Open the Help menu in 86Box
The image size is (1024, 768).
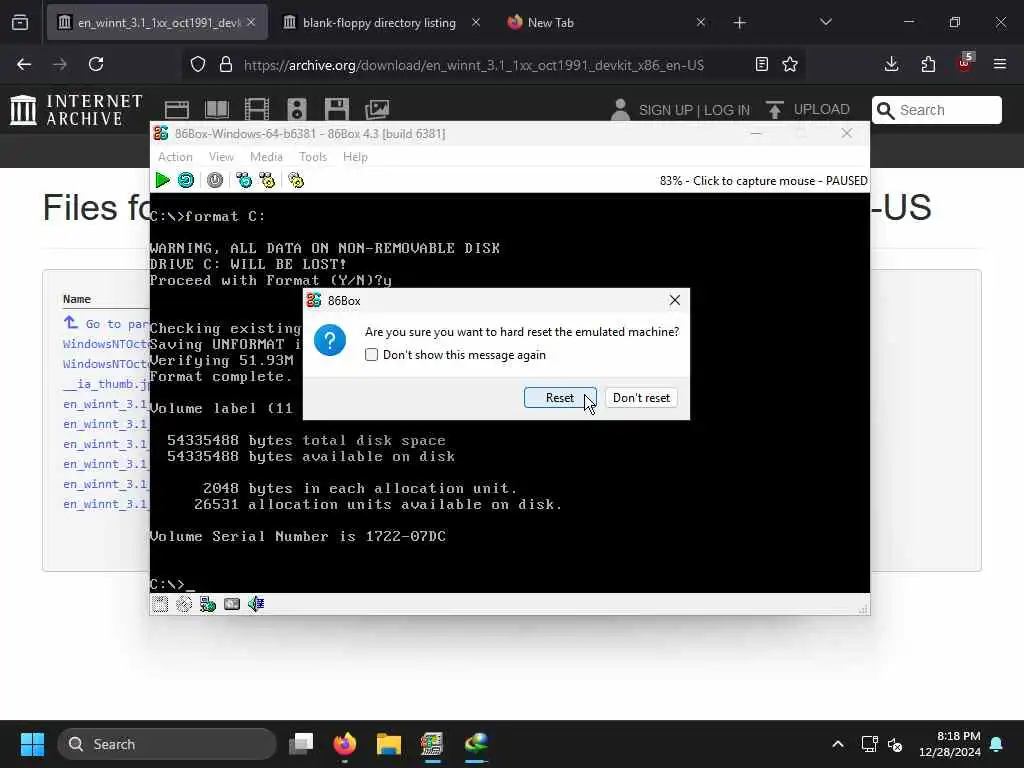[x=355, y=157]
